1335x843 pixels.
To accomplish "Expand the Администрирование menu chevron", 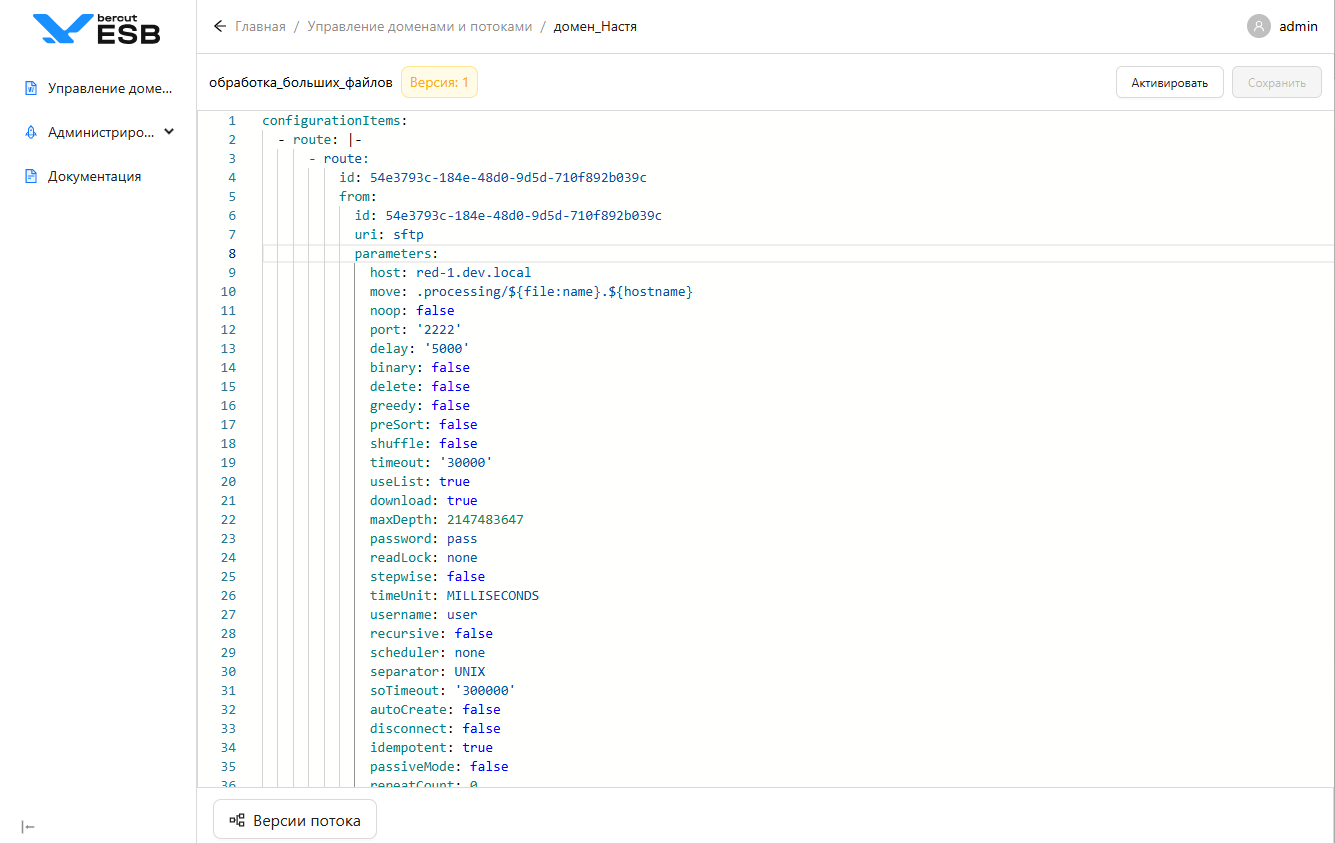I will (169, 131).
